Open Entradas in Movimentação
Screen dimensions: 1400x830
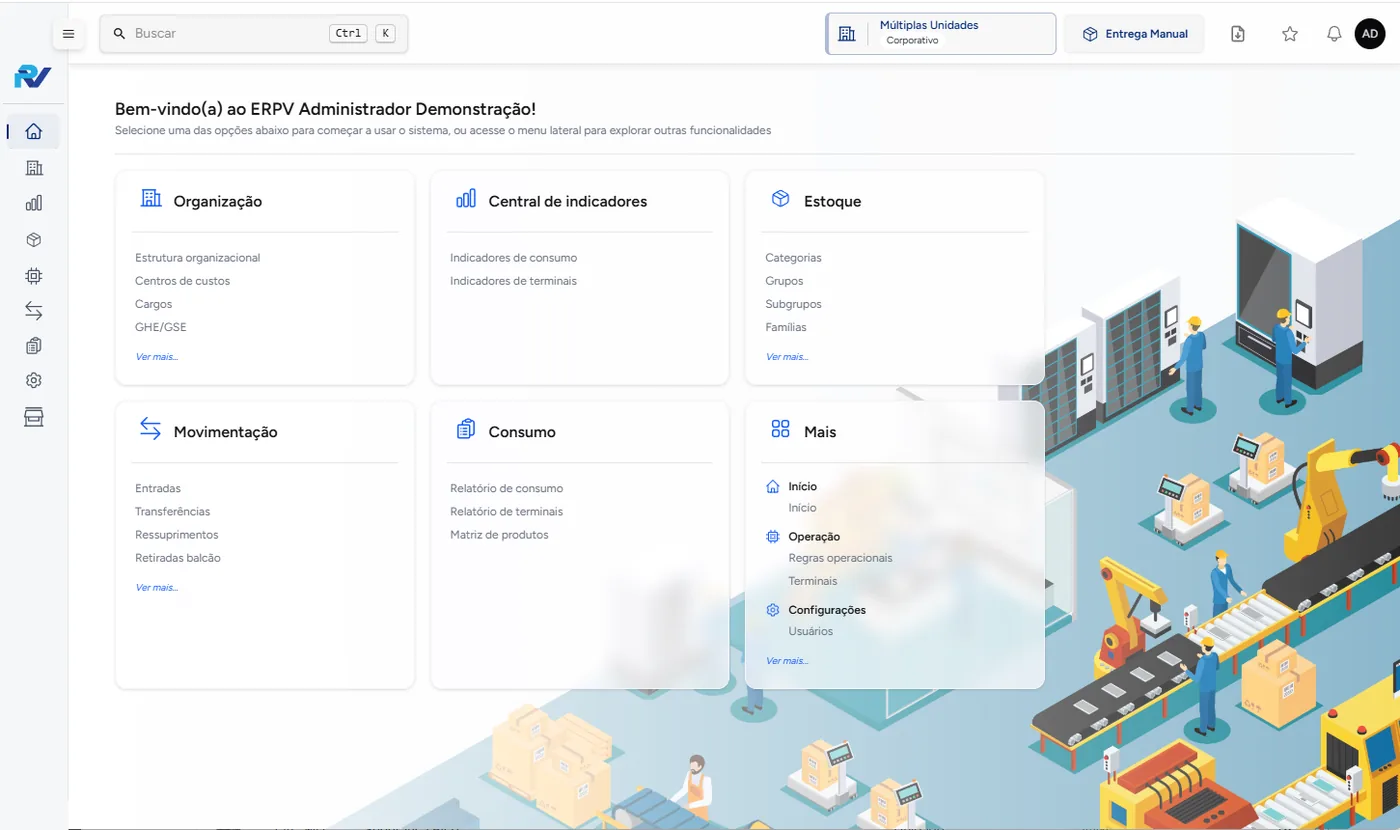click(158, 489)
